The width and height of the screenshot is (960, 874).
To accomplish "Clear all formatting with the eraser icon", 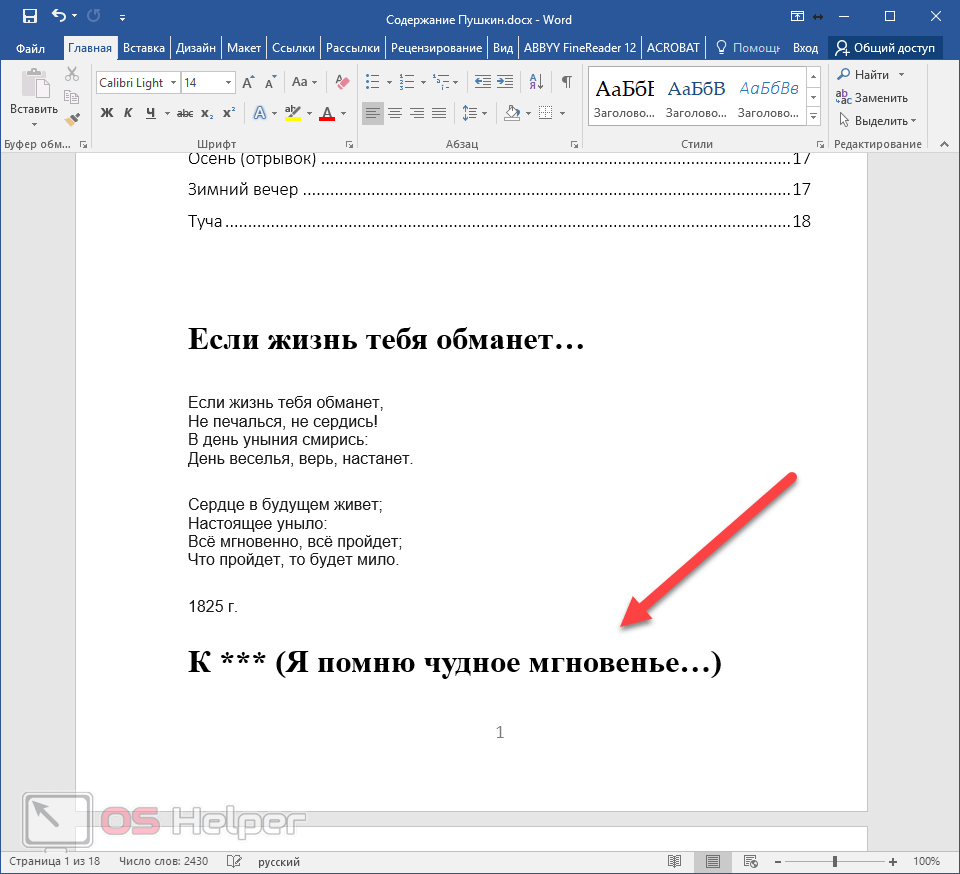I will (x=342, y=81).
